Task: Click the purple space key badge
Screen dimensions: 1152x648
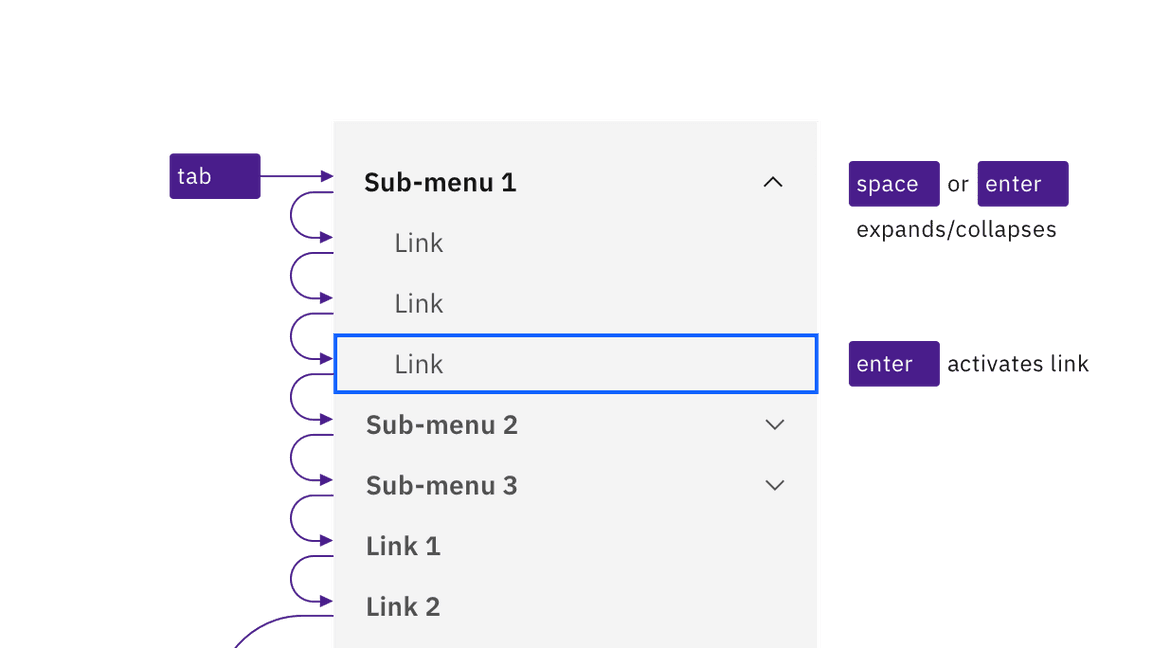Action: point(893,184)
